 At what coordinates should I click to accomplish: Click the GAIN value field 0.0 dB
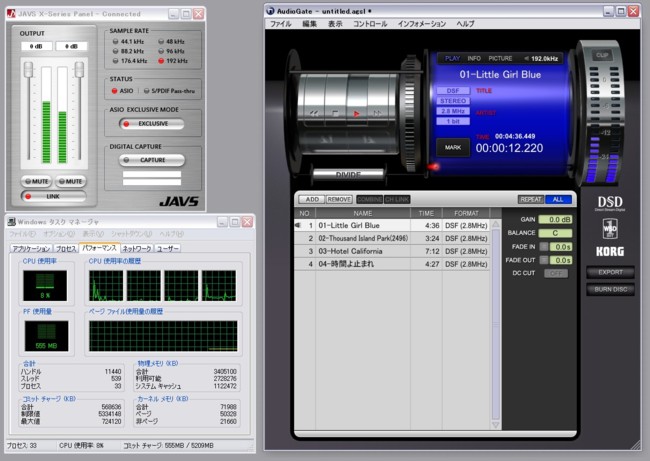pyautogui.click(x=555, y=219)
